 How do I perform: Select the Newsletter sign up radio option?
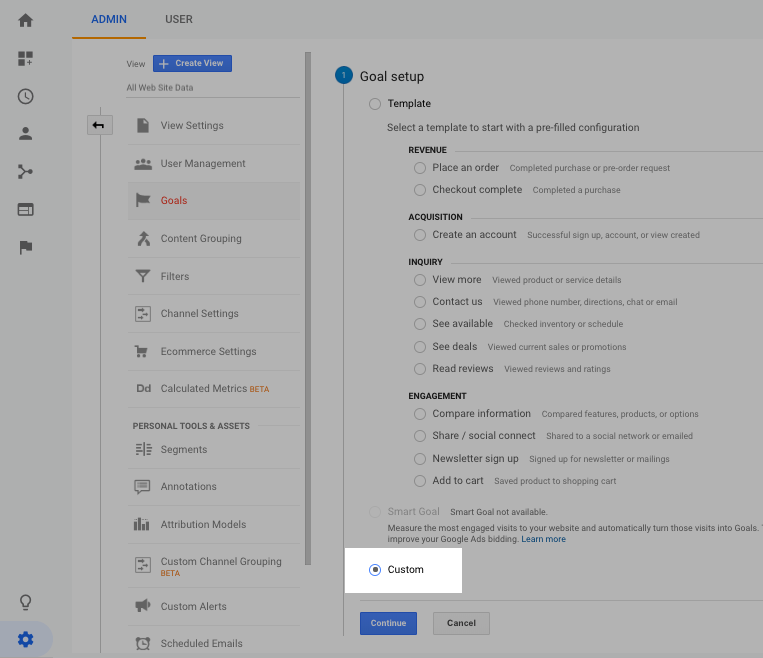tap(419, 459)
